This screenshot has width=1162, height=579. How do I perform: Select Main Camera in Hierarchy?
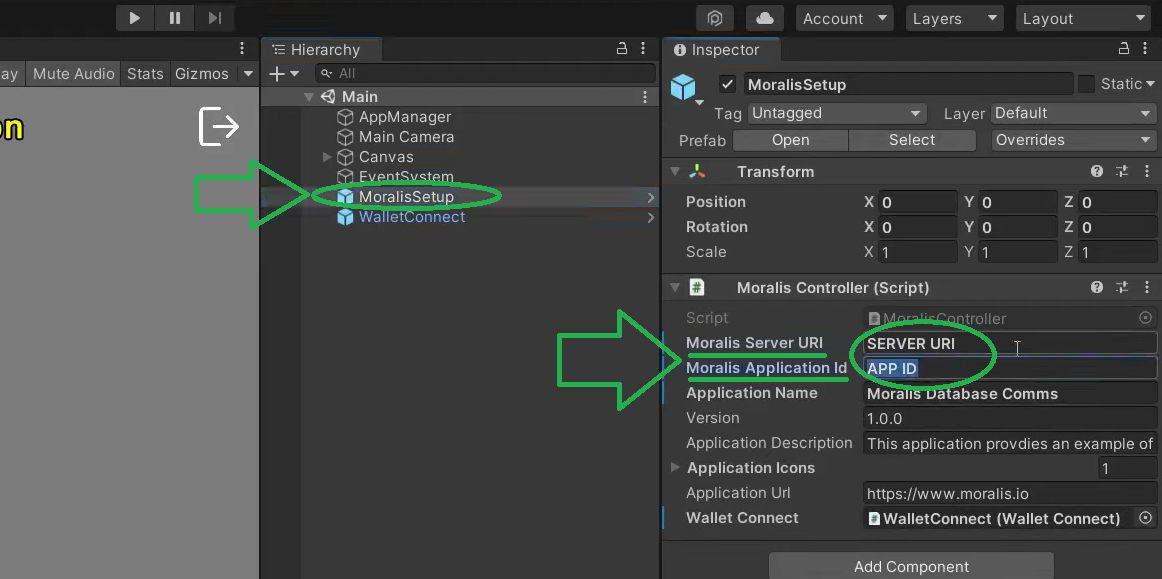[406, 137]
